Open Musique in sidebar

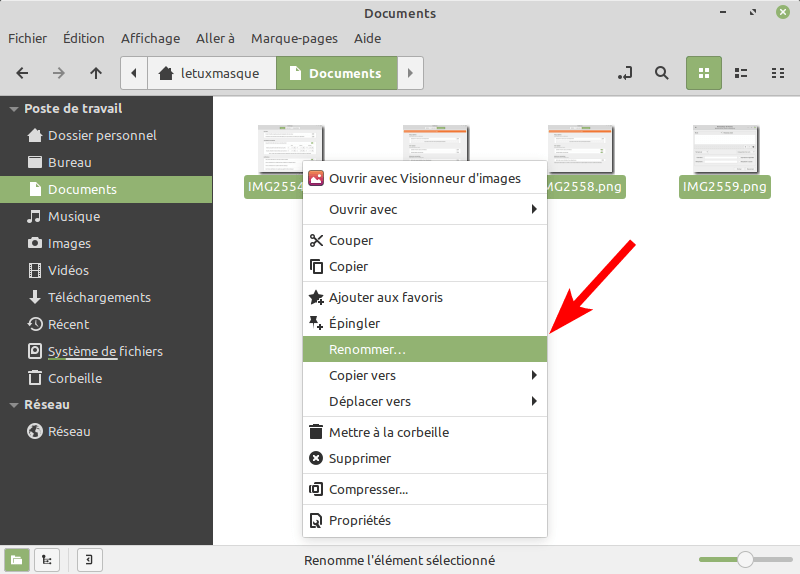pos(106,217)
